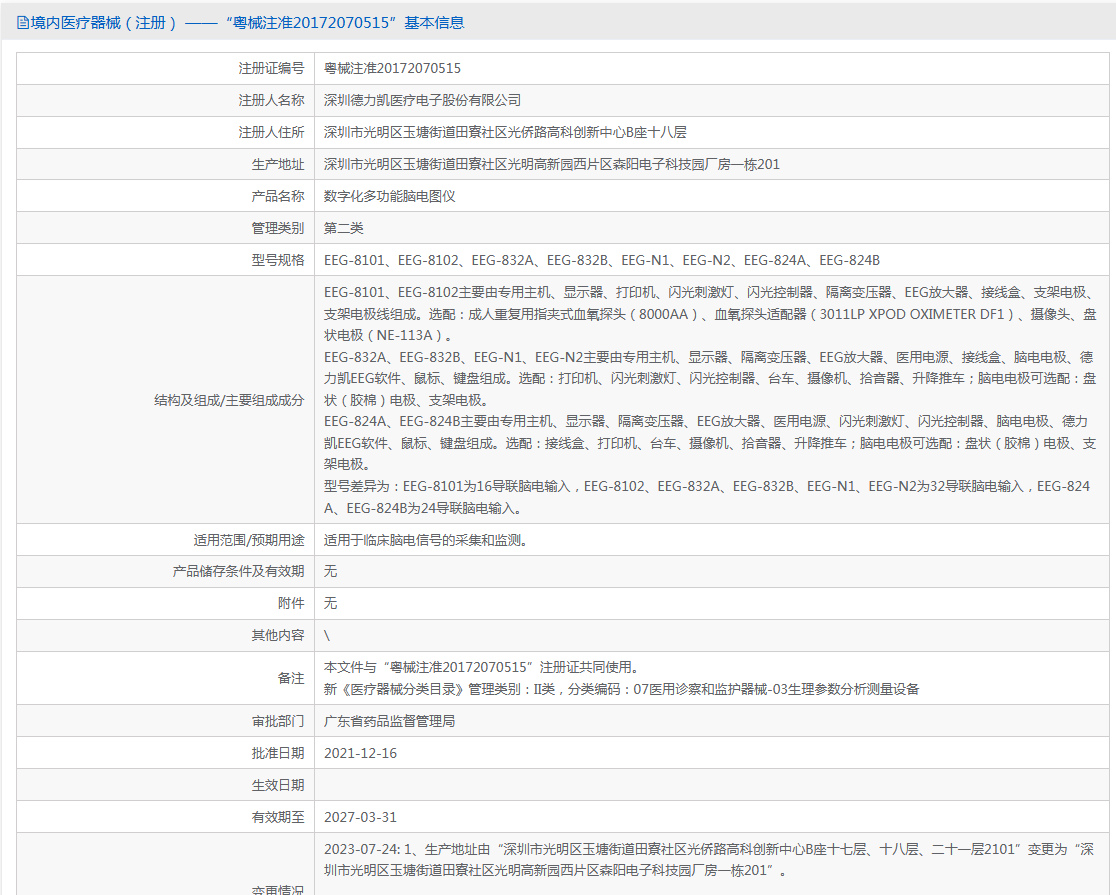Viewport: 1116px width, 895px height.
Task: Select the model list starting with EEG-8101、EEG-8102
Action: [x=602, y=261]
